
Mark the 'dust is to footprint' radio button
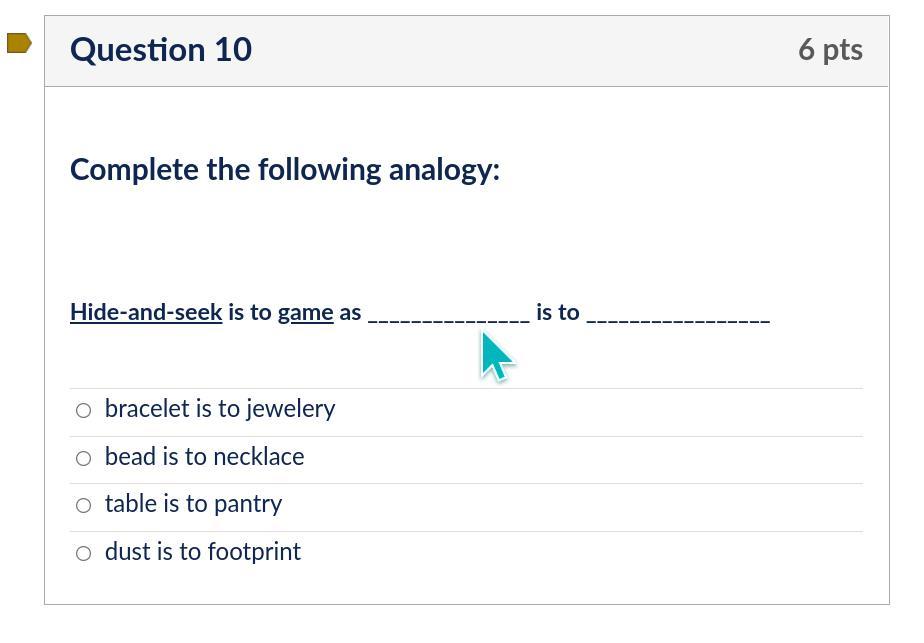point(84,553)
